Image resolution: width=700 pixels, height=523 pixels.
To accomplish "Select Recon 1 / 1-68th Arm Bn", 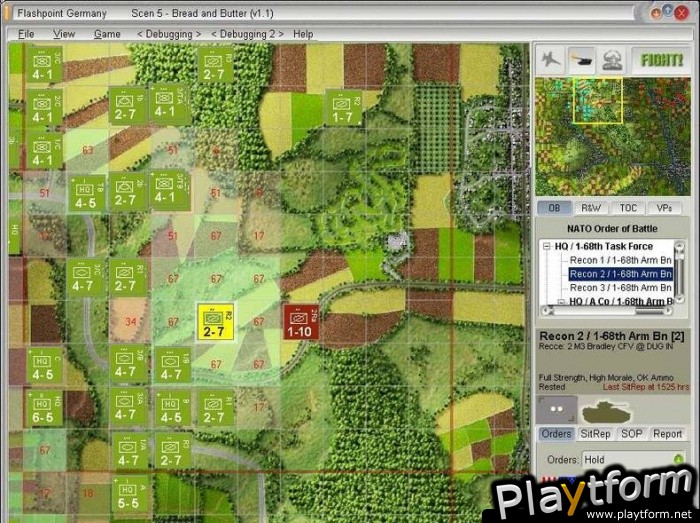I will [621, 260].
